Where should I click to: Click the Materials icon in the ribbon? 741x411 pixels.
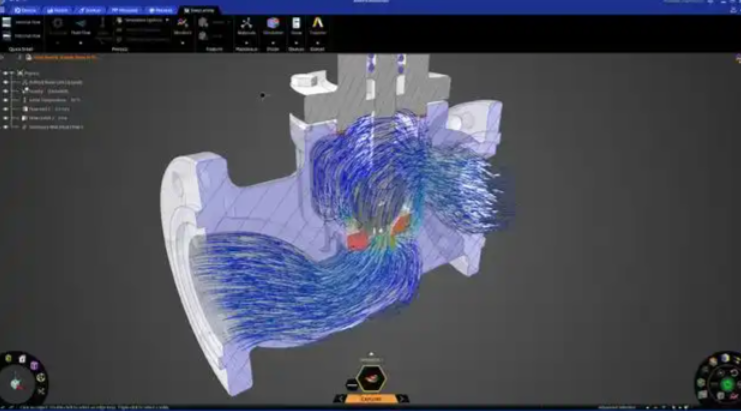[x=246, y=24]
